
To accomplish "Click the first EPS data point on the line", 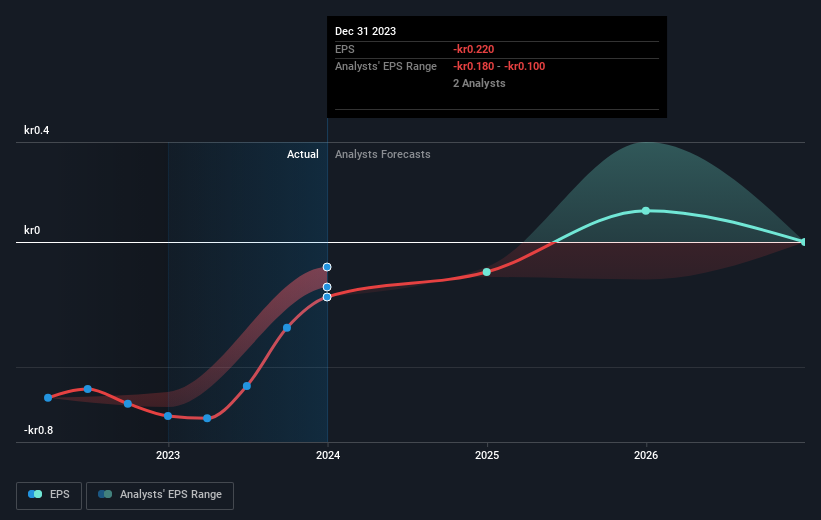I will (x=48, y=397).
